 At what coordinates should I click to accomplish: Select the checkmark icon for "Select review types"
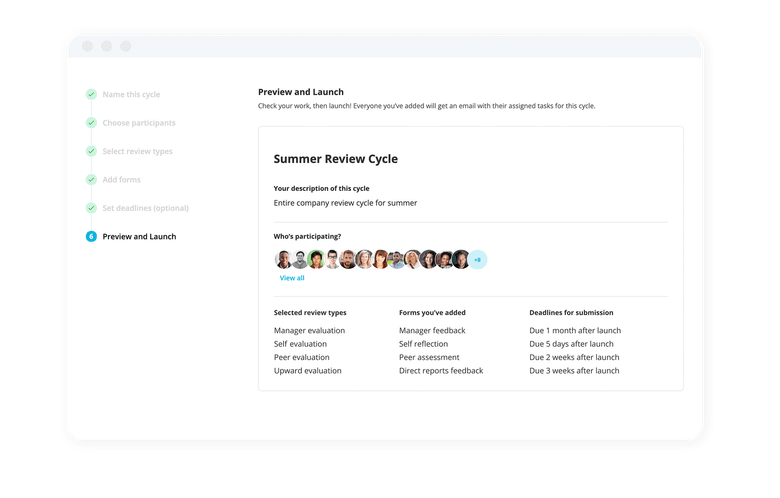pyautogui.click(x=91, y=151)
